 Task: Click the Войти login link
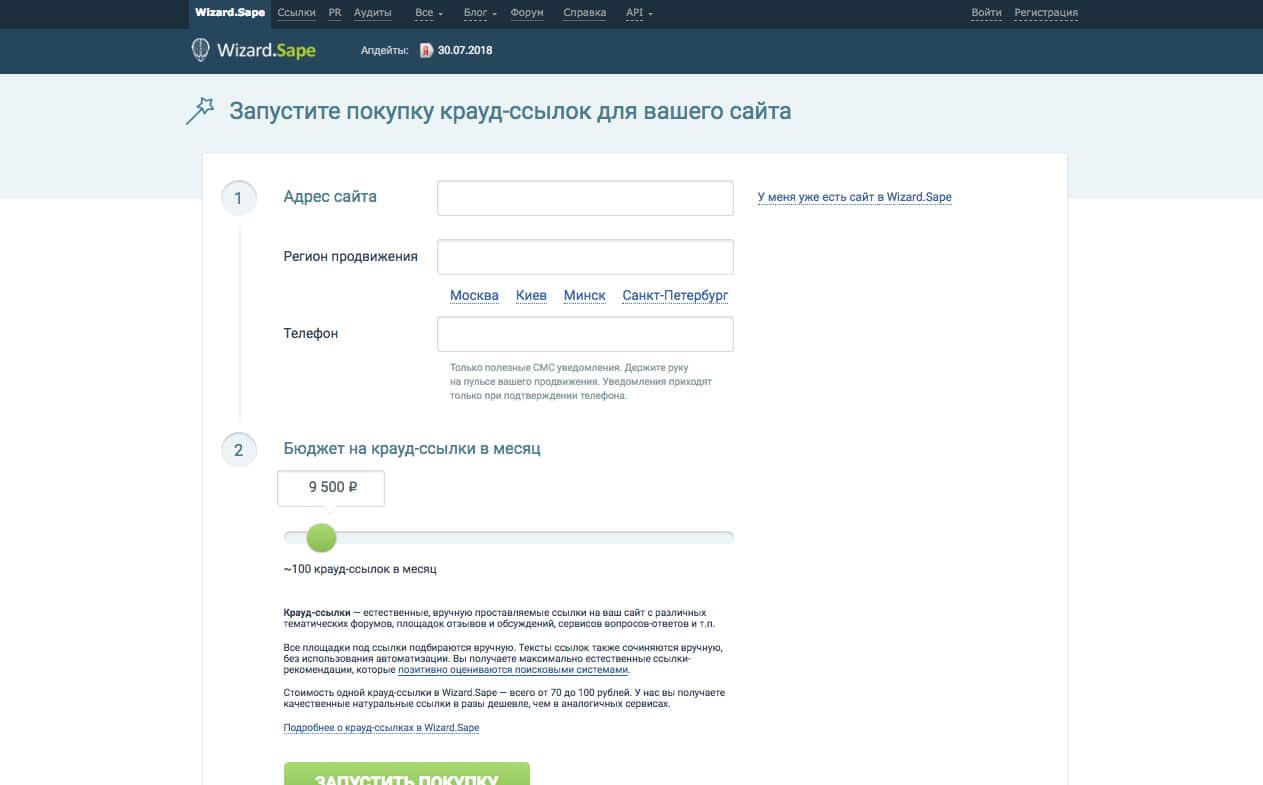coord(986,13)
